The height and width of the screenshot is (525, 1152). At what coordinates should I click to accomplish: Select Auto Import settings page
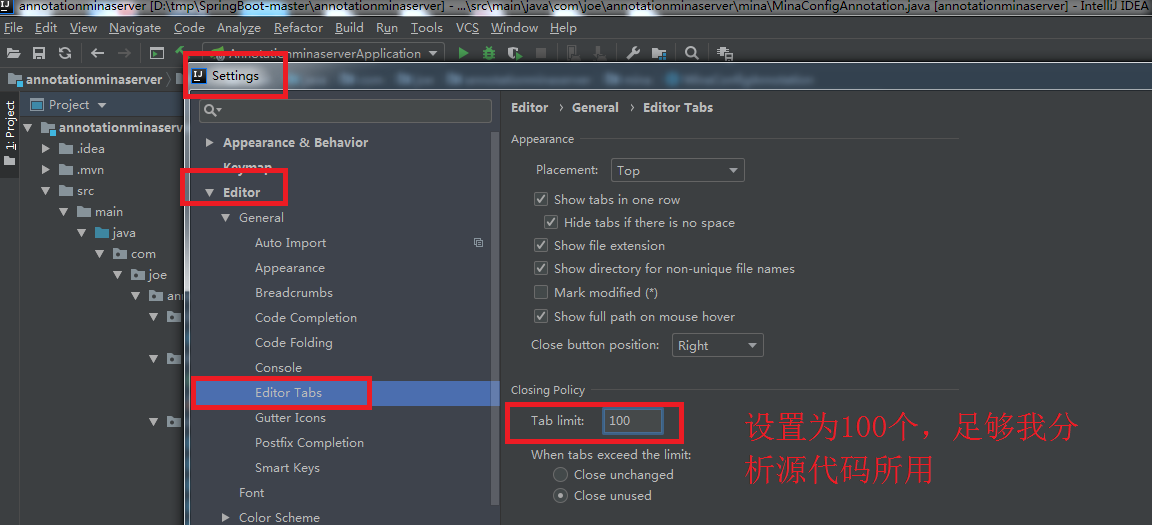290,243
